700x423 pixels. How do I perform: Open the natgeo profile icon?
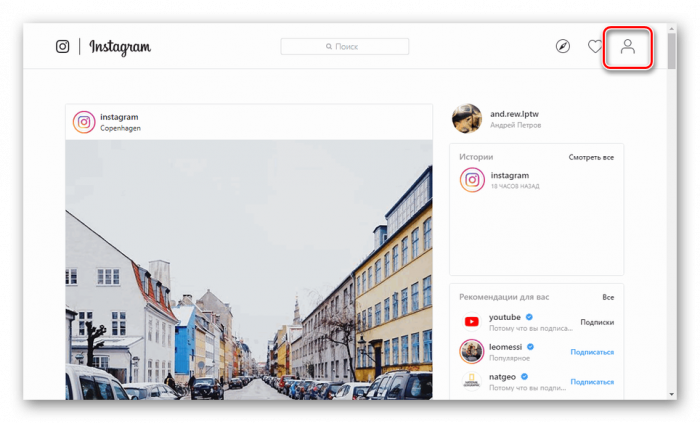(472, 380)
